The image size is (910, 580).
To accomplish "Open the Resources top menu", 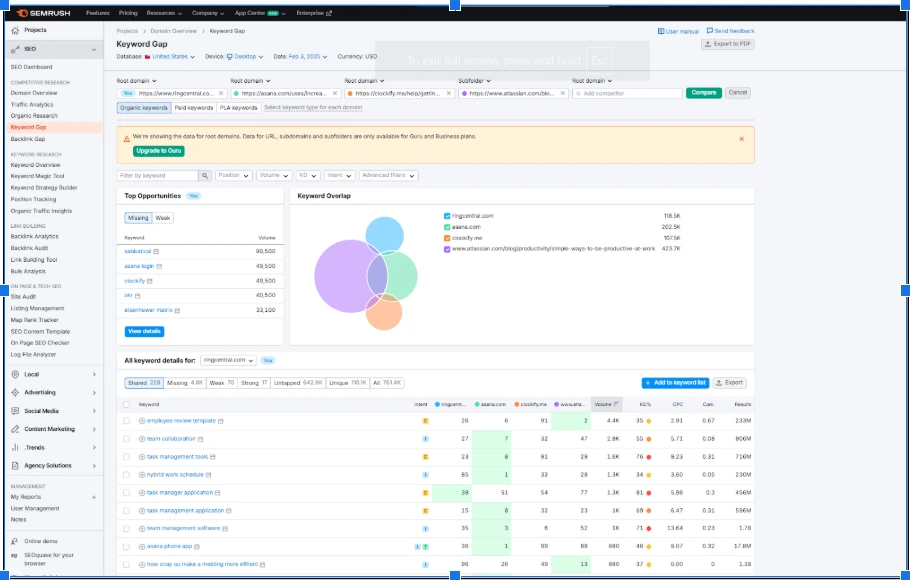I will (x=164, y=13).
